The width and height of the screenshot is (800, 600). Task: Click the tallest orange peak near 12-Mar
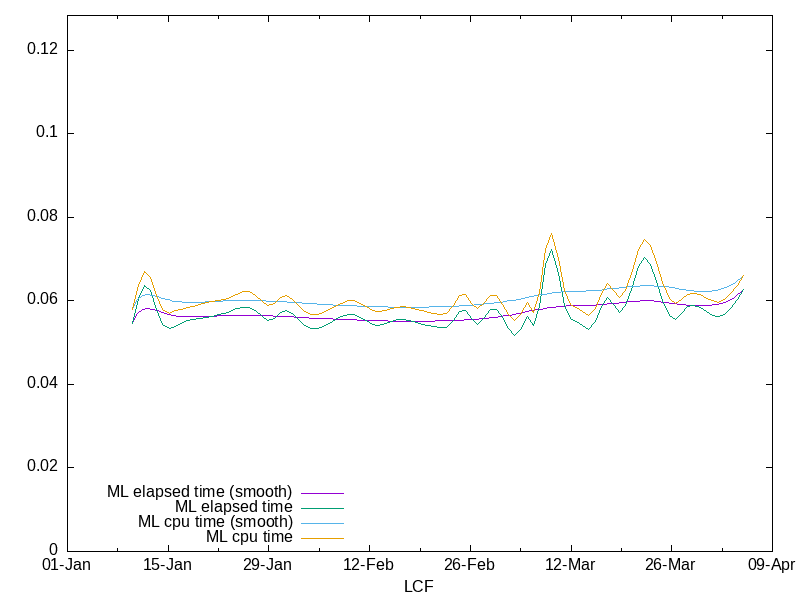pyautogui.click(x=551, y=234)
